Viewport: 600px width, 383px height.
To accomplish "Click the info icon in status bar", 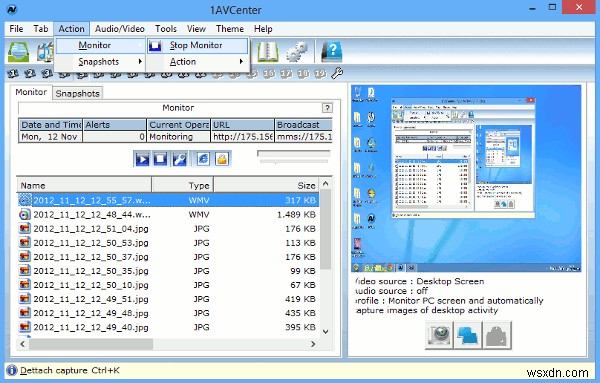I will tap(12, 370).
